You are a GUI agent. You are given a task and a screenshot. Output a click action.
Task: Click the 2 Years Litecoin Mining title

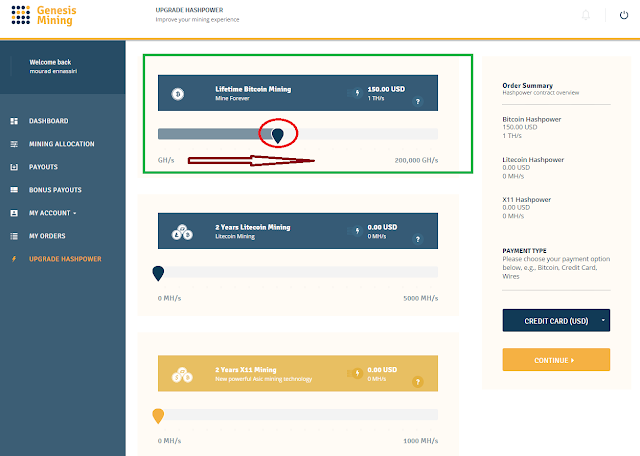click(253, 227)
